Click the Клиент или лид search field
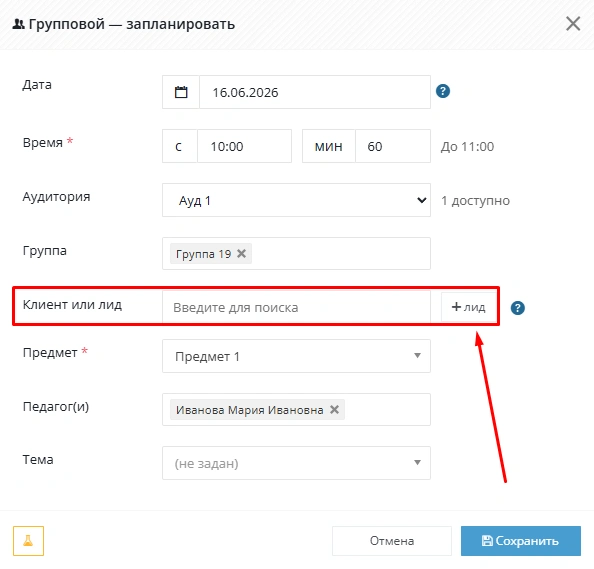Screen dimensions: 594x569 coord(296,307)
